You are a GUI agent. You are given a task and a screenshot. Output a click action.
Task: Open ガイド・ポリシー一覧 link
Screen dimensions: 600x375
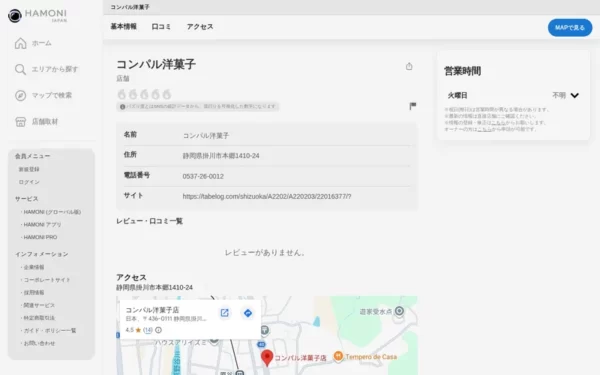coord(50,330)
